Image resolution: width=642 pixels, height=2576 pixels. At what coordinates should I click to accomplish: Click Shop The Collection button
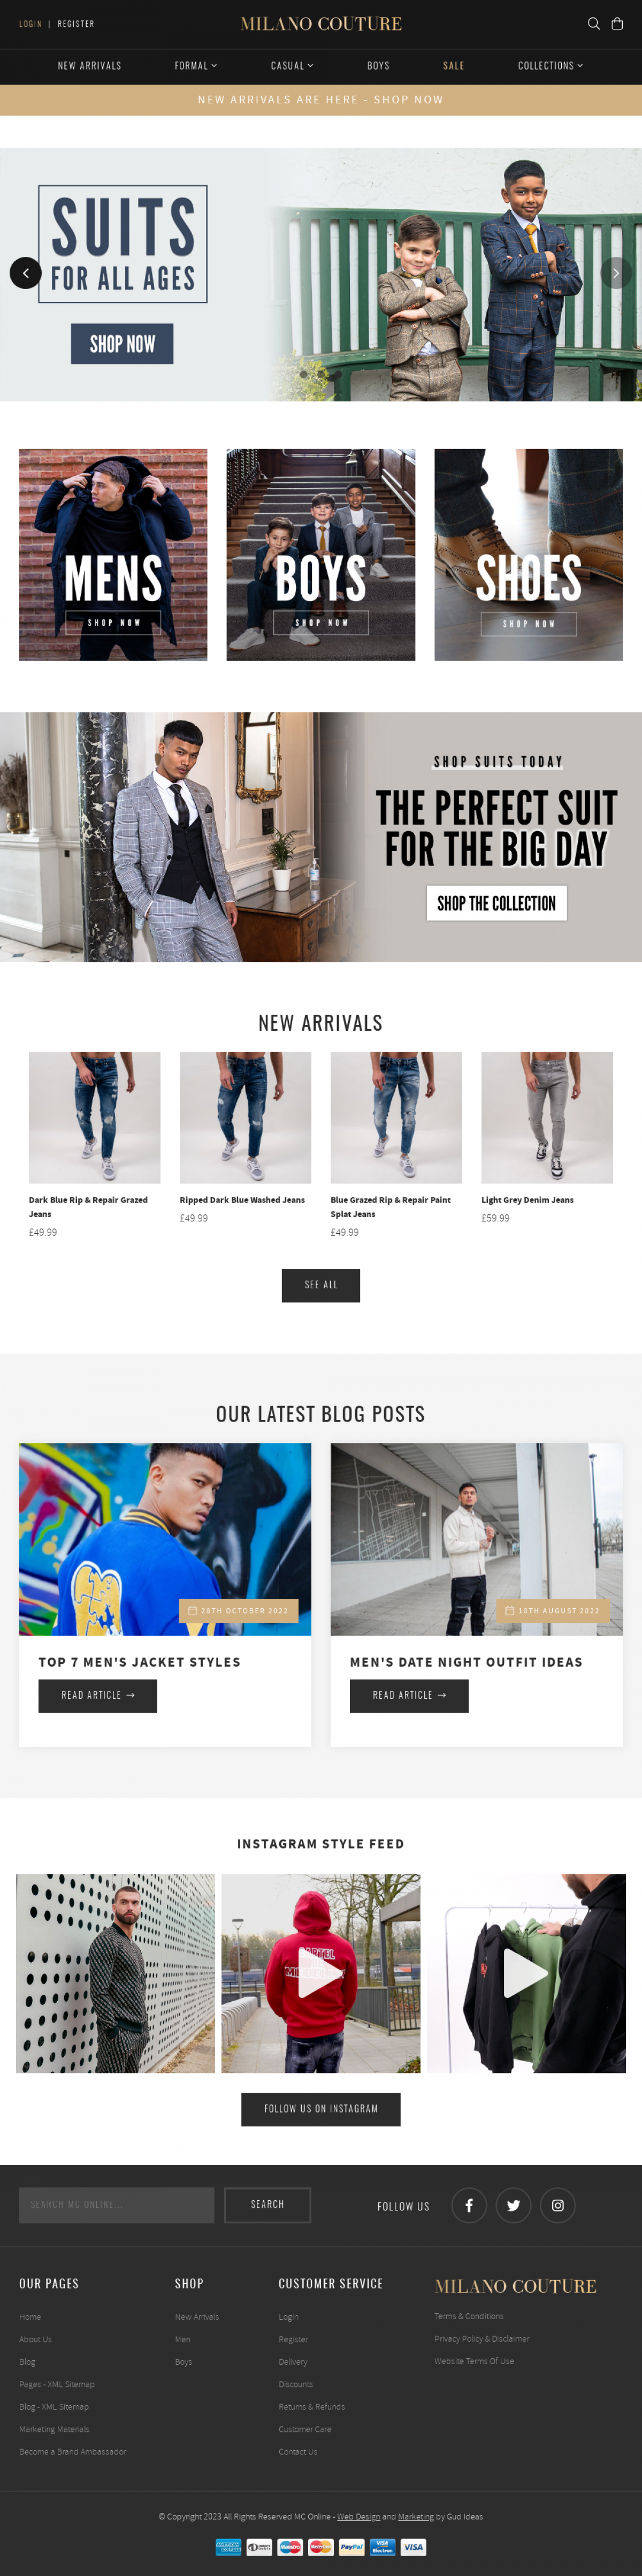click(496, 903)
